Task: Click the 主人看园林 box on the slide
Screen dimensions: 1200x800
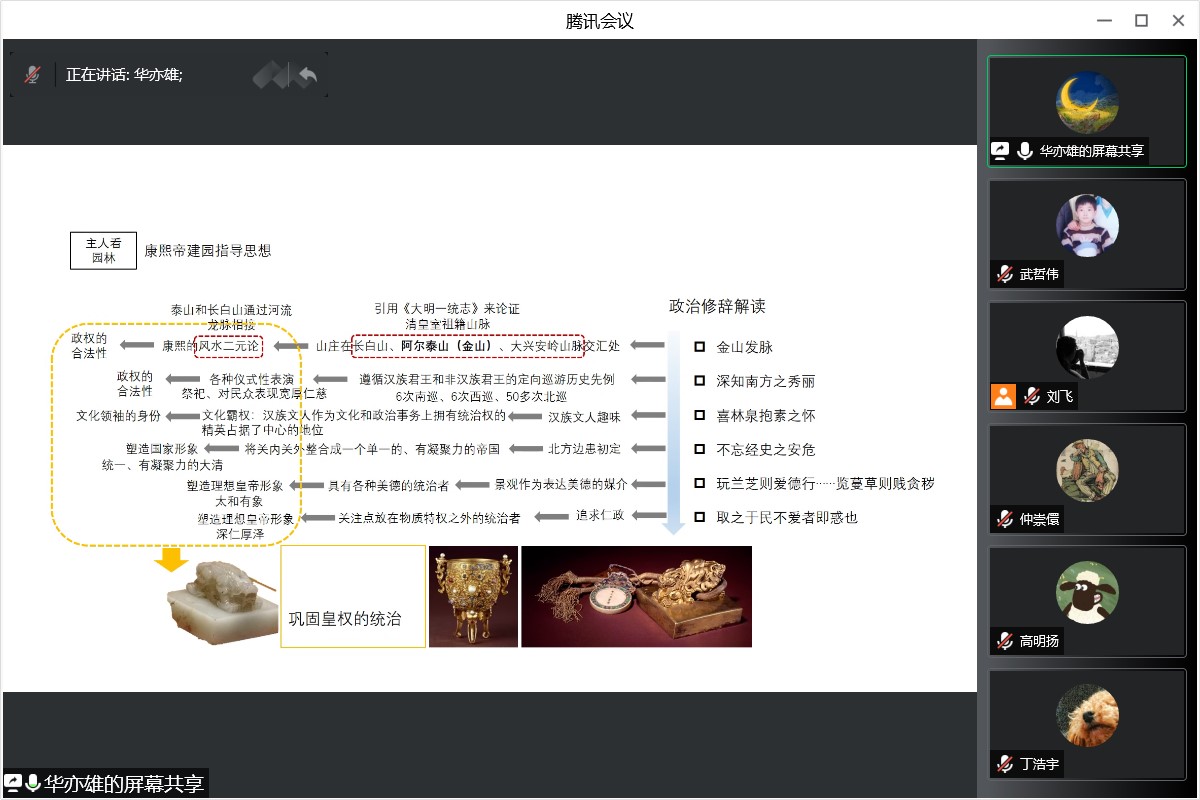Action: click(103, 250)
